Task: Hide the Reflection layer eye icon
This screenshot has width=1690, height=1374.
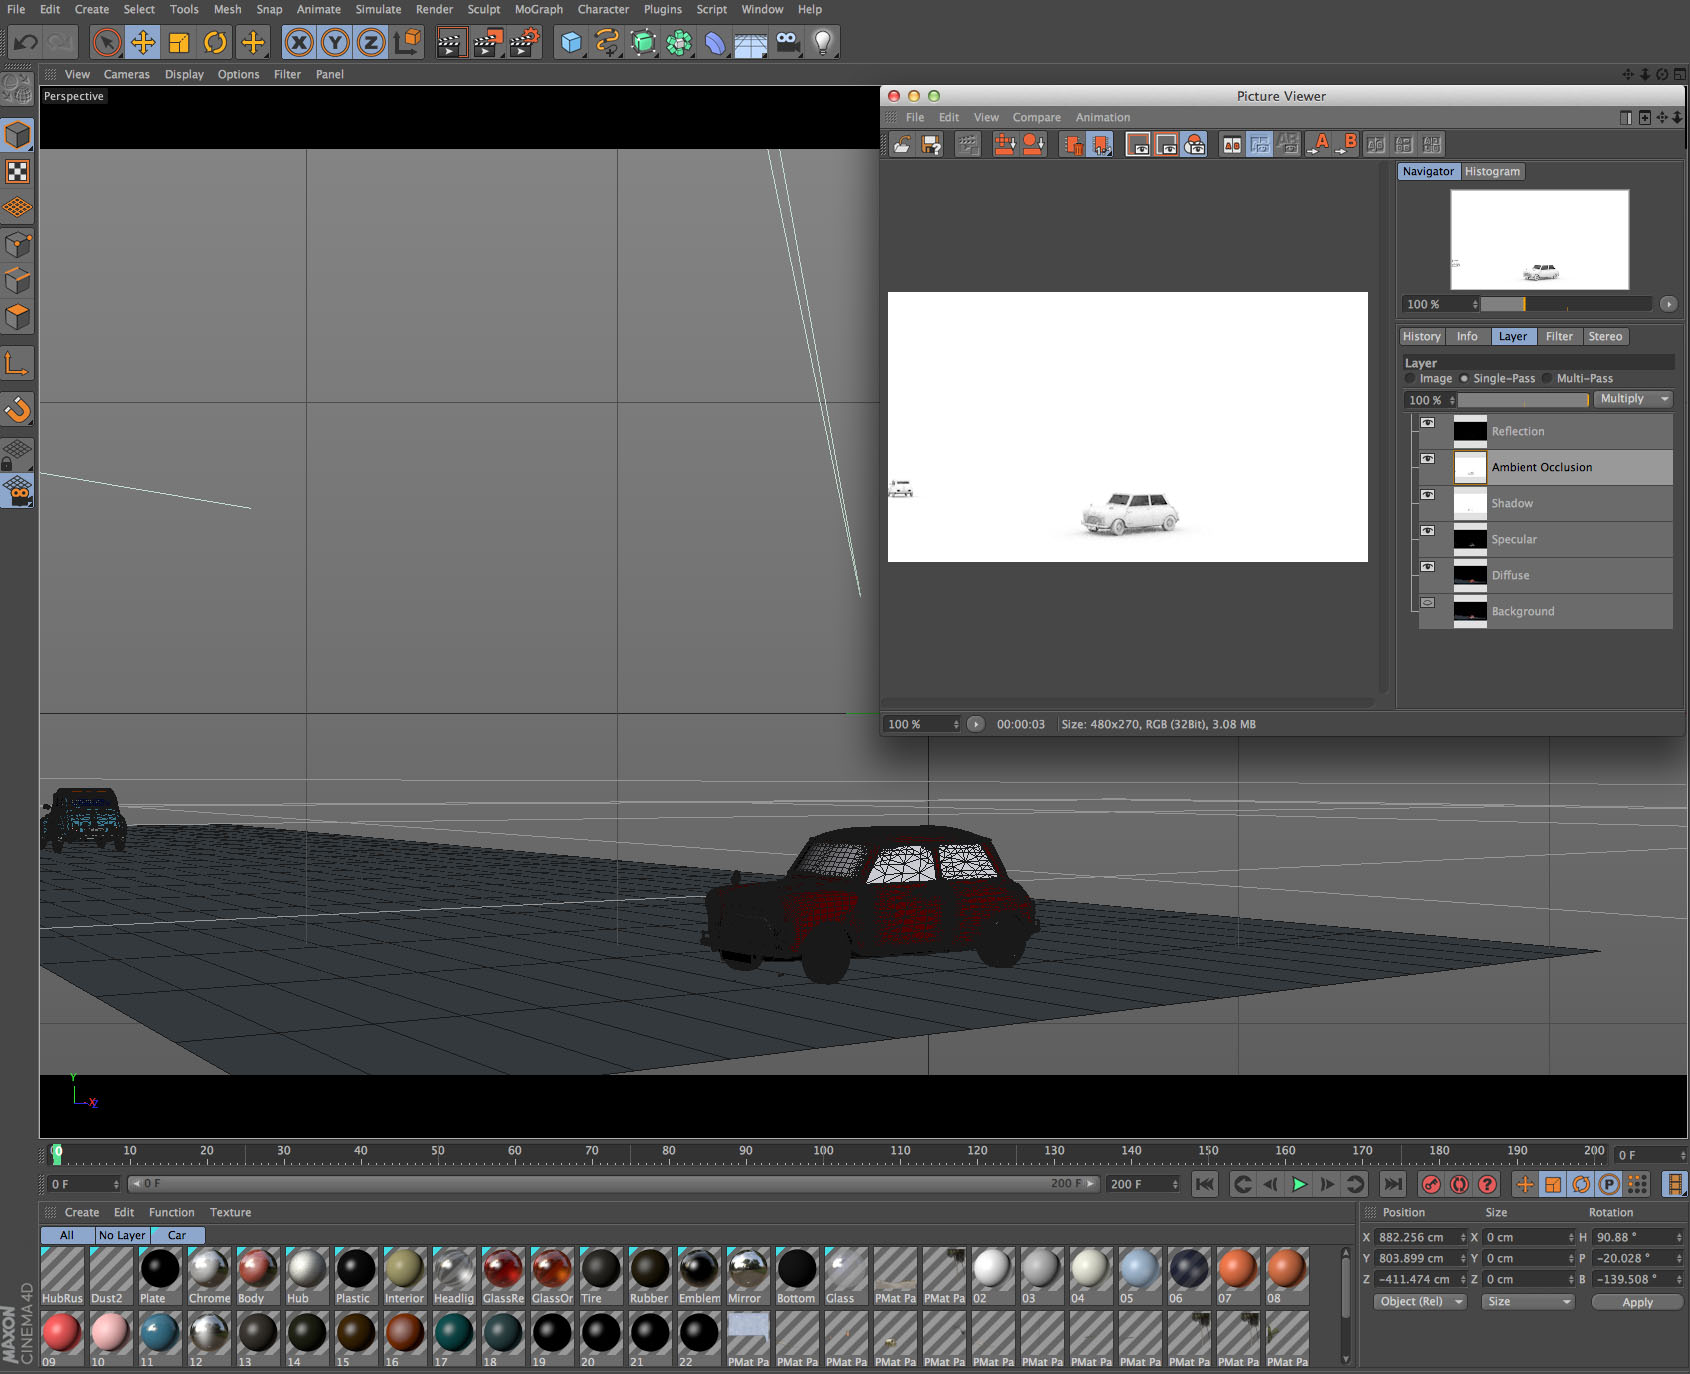Action: 1428,423
